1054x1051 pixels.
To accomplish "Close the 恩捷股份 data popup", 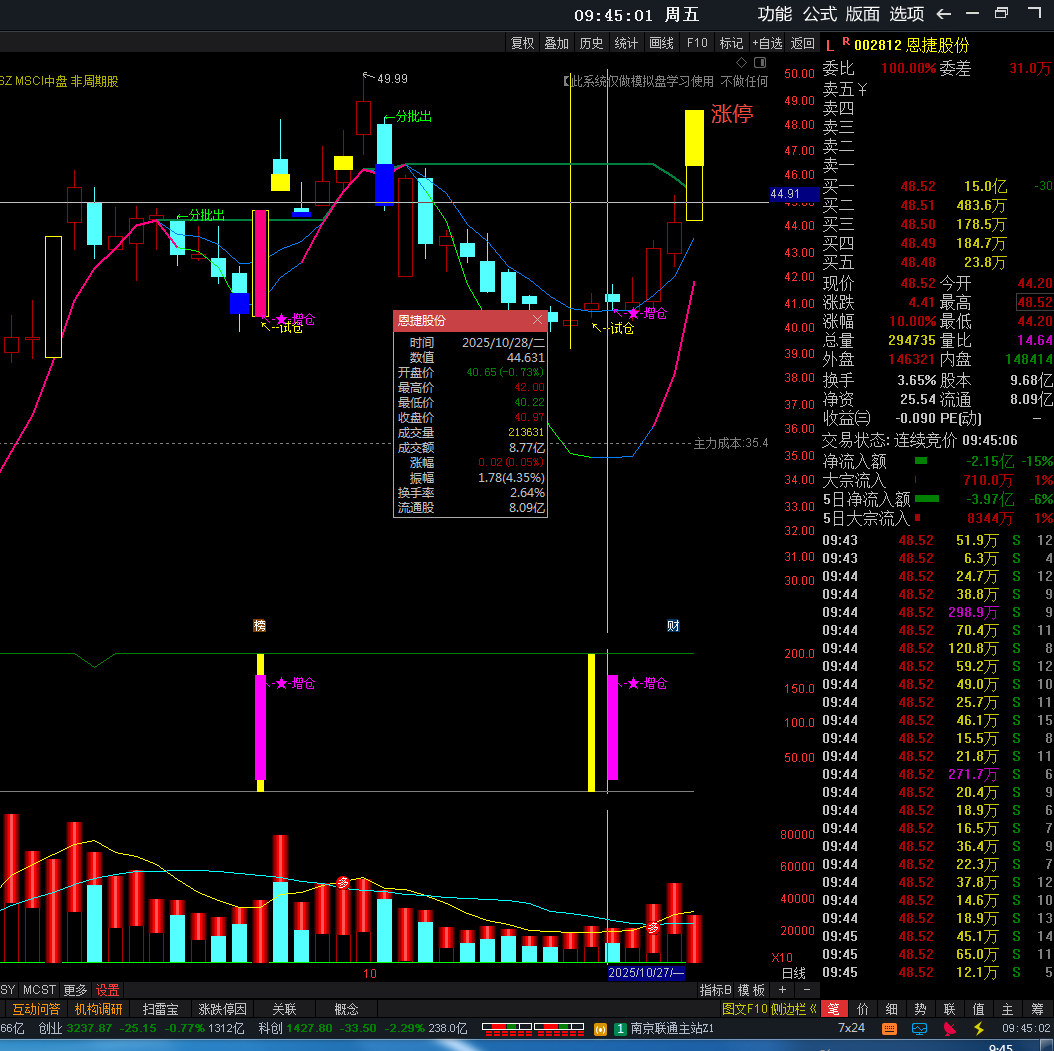I will pyautogui.click(x=537, y=320).
